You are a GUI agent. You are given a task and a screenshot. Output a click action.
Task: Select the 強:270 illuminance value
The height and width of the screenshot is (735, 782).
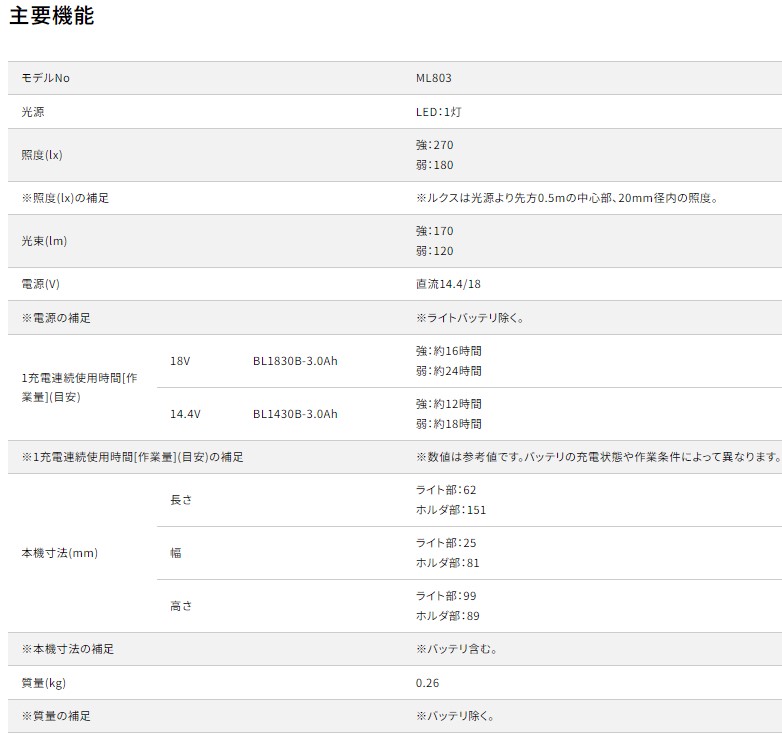(x=434, y=145)
